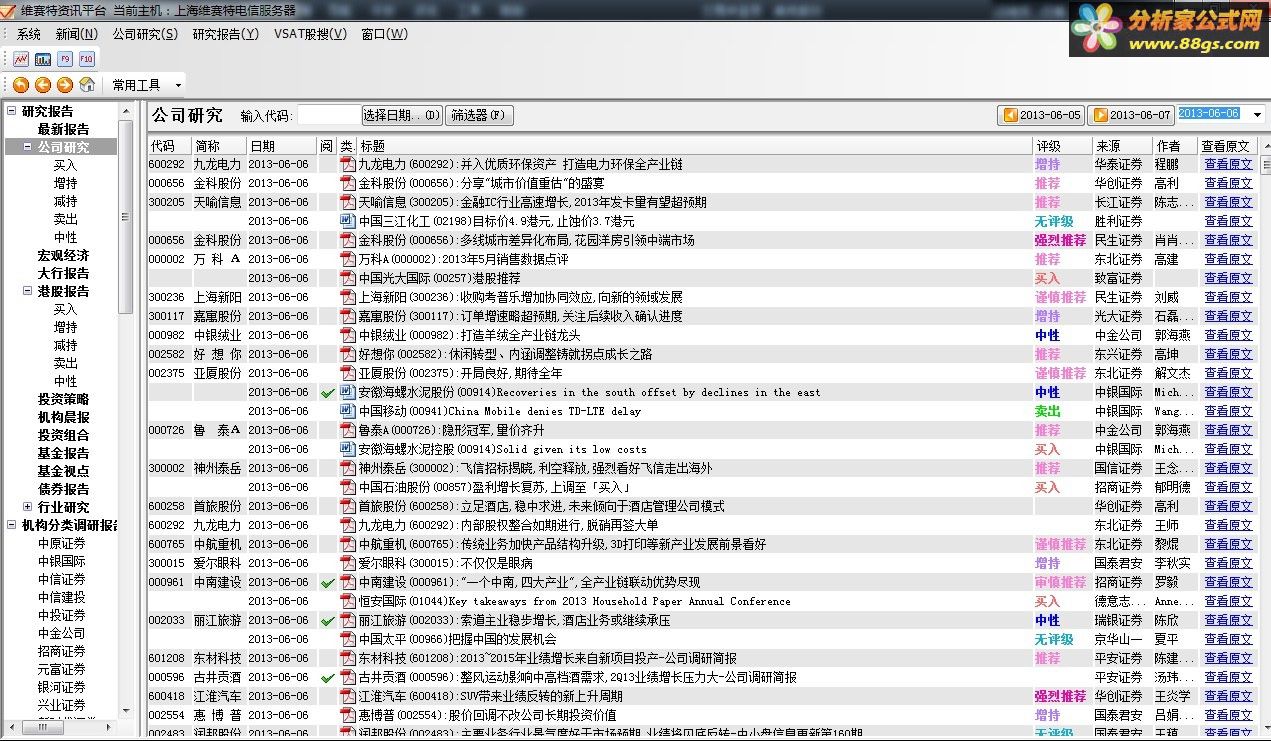Sort by the 来源 column header

pyautogui.click(x=1121, y=146)
